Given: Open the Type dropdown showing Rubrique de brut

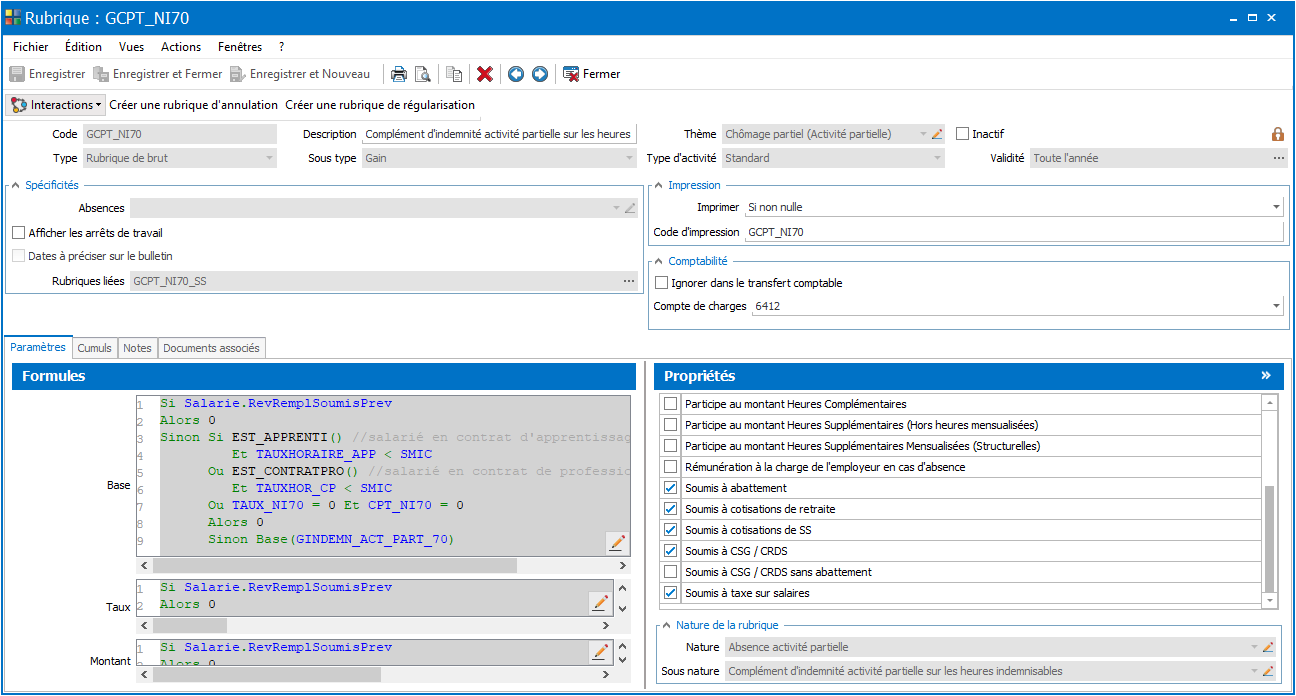Looking at the screenshot, I should (270, 158).
